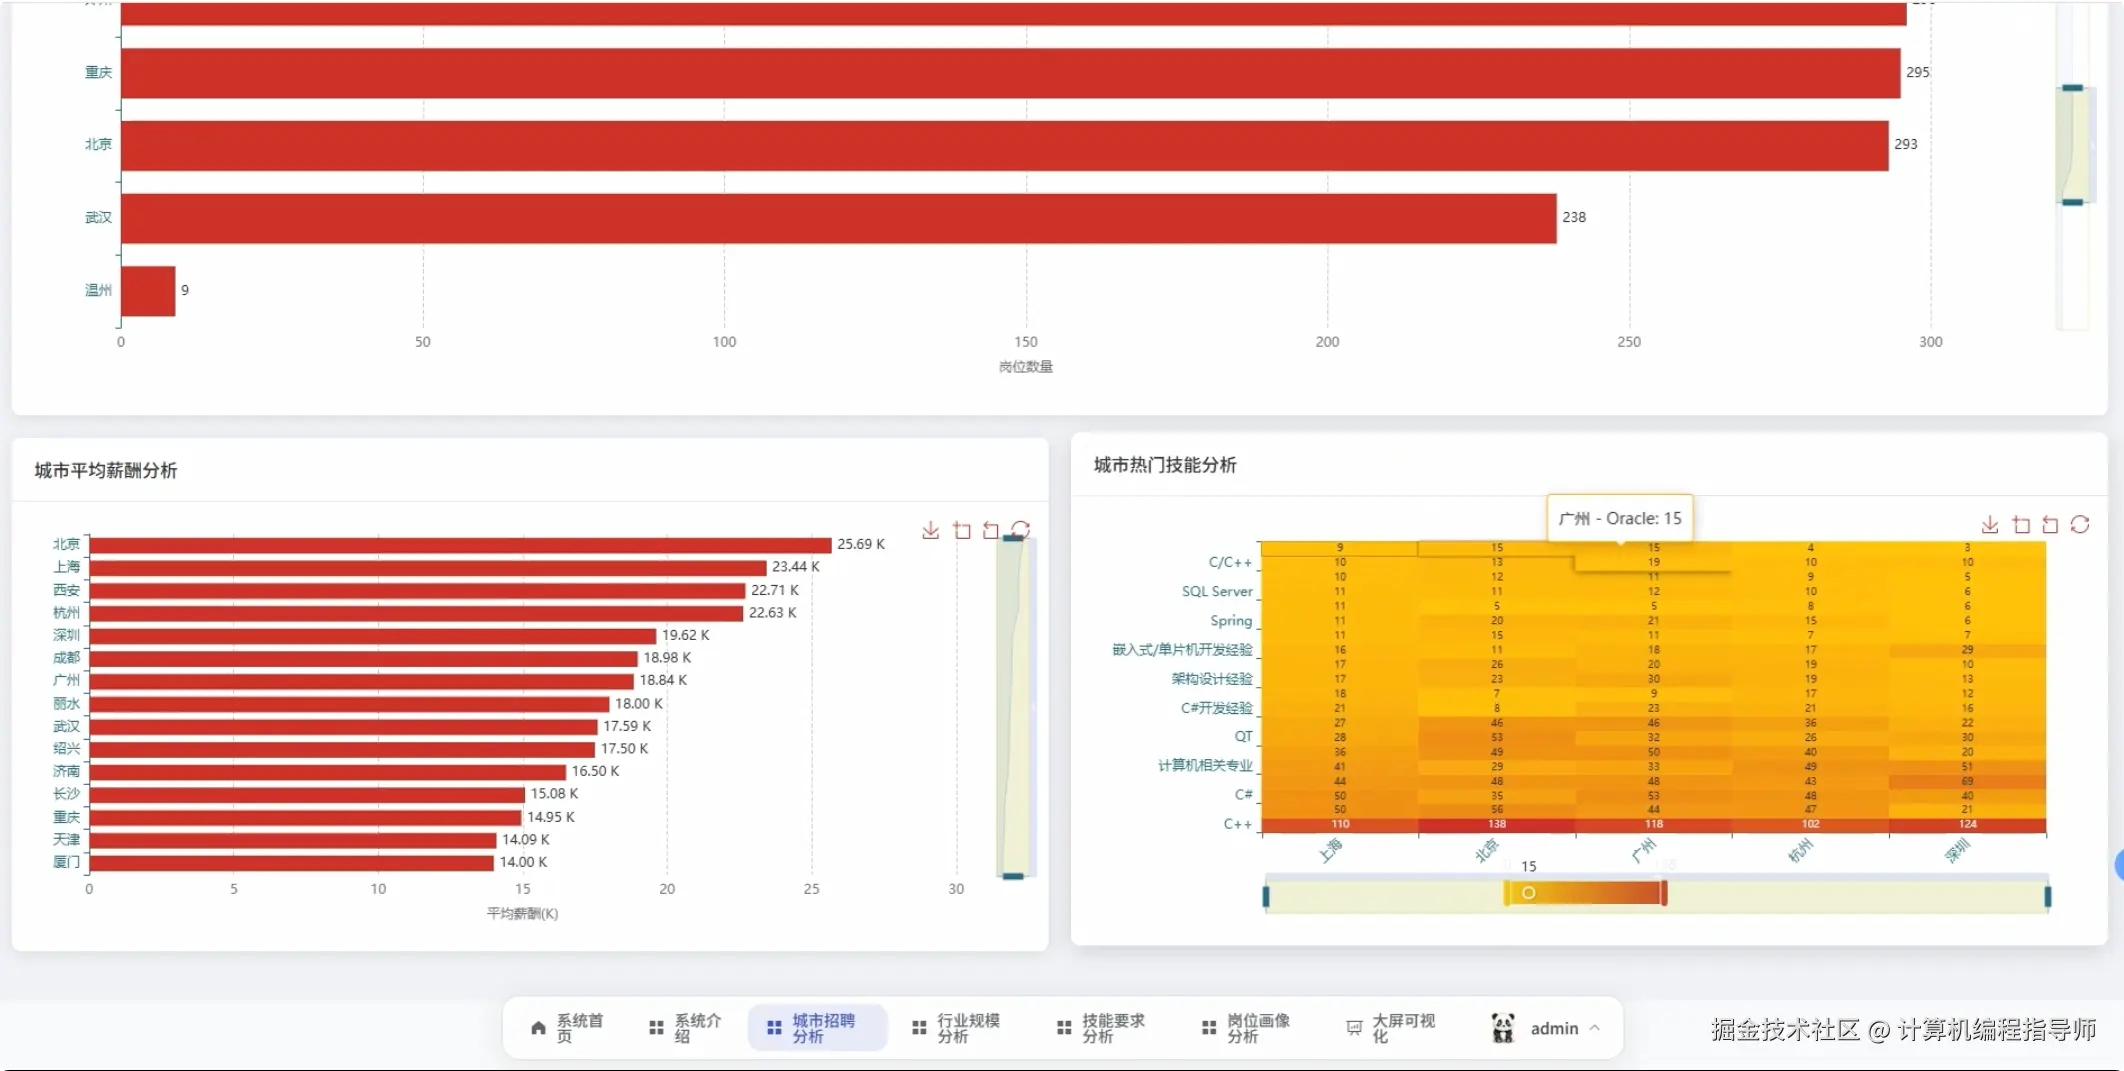Click the circle indicator on heatmap color range
The width and height of the screenshot is (2124, 1071).
[x=1529, y=893]
